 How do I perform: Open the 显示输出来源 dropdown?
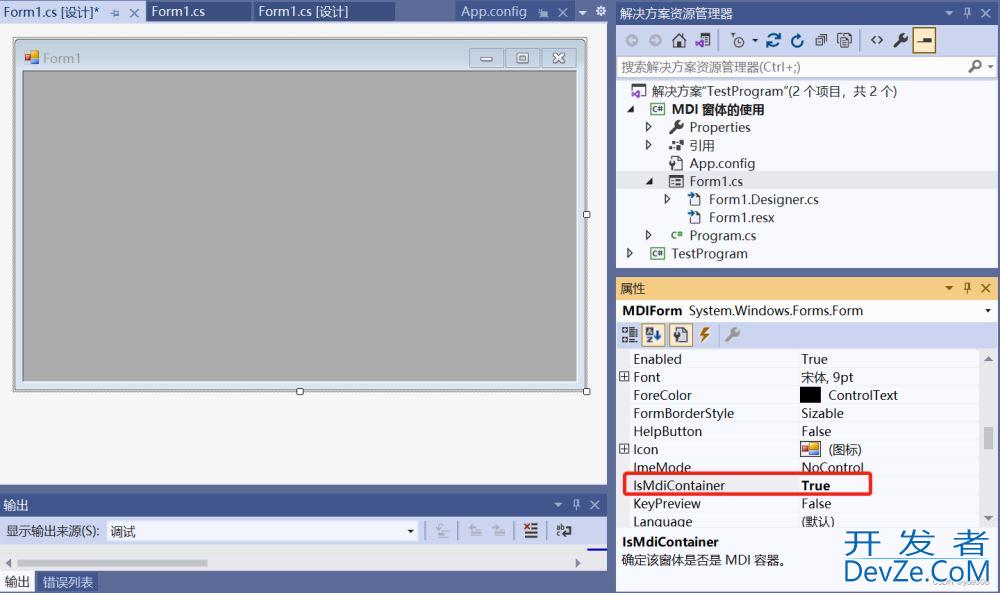click(x=410, y=531)
